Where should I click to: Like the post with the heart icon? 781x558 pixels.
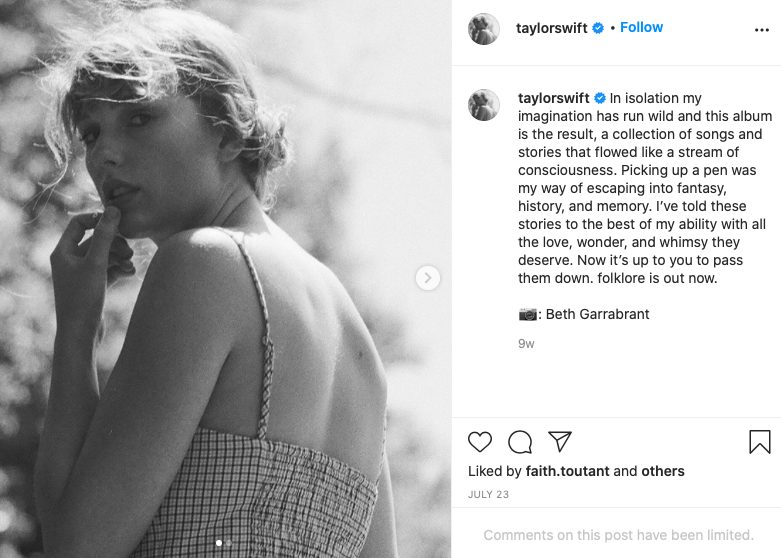click(x=480, y=442)
